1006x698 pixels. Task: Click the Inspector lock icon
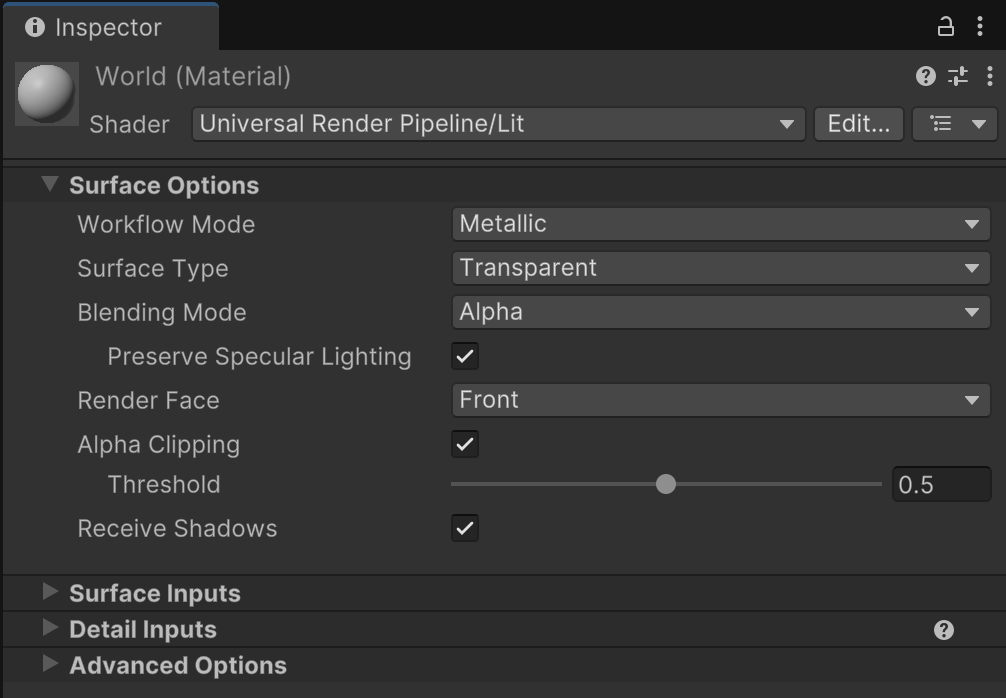(945, 27)
